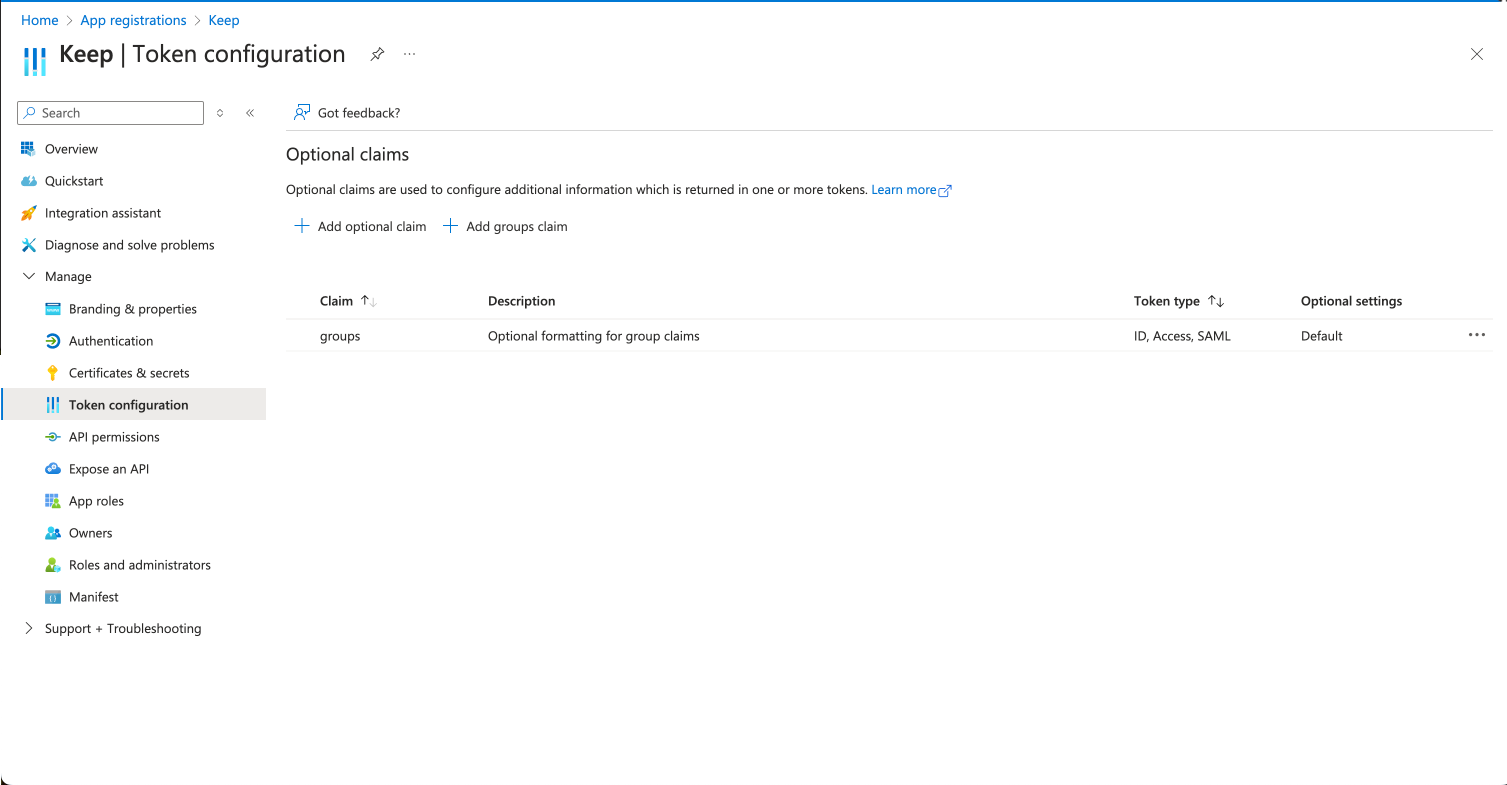Click the 'ID, Access, SAML' token type cell
1507x785 pixels.
click(x=1182, y=336)
